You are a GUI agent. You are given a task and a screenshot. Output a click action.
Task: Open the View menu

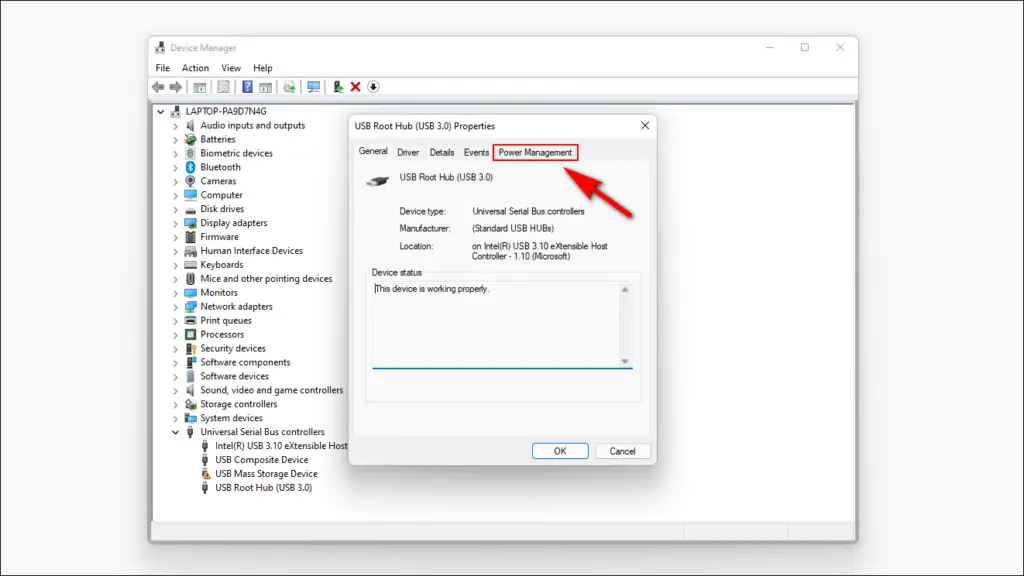click(231, 68)
